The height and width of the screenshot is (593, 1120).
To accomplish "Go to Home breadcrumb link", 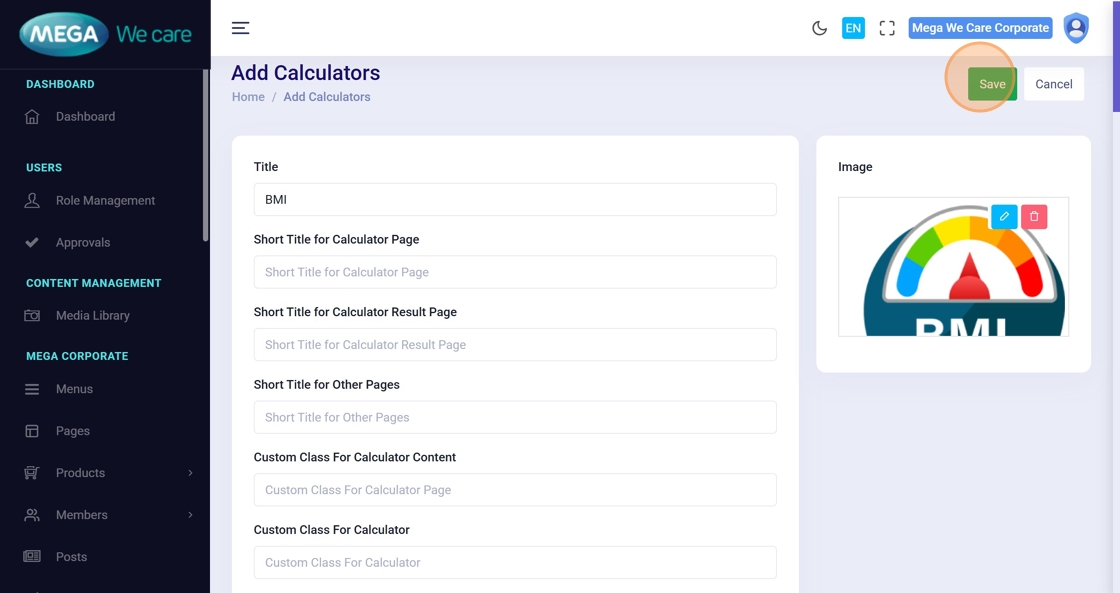I will click(248, 97).
